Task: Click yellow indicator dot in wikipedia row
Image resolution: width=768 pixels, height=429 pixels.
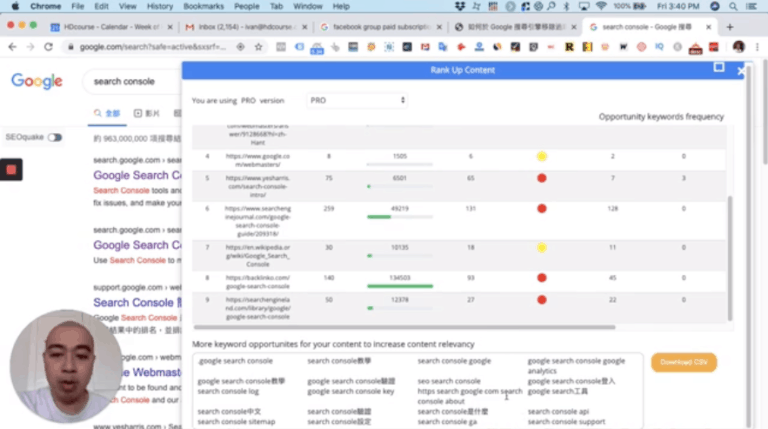Action: click(x=541, y=247)
